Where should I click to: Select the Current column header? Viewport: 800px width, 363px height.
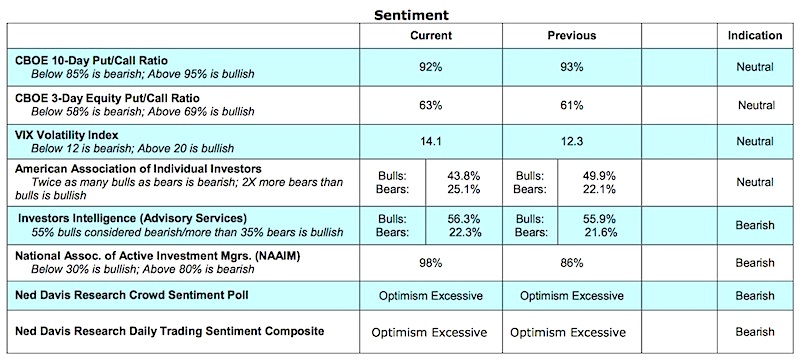431,35
